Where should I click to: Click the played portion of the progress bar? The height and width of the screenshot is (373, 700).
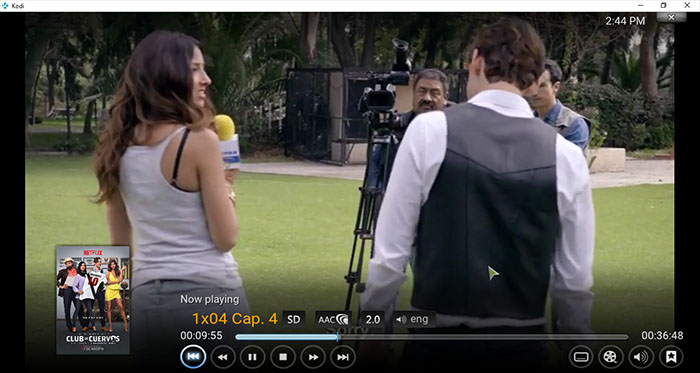click(287, 337)
